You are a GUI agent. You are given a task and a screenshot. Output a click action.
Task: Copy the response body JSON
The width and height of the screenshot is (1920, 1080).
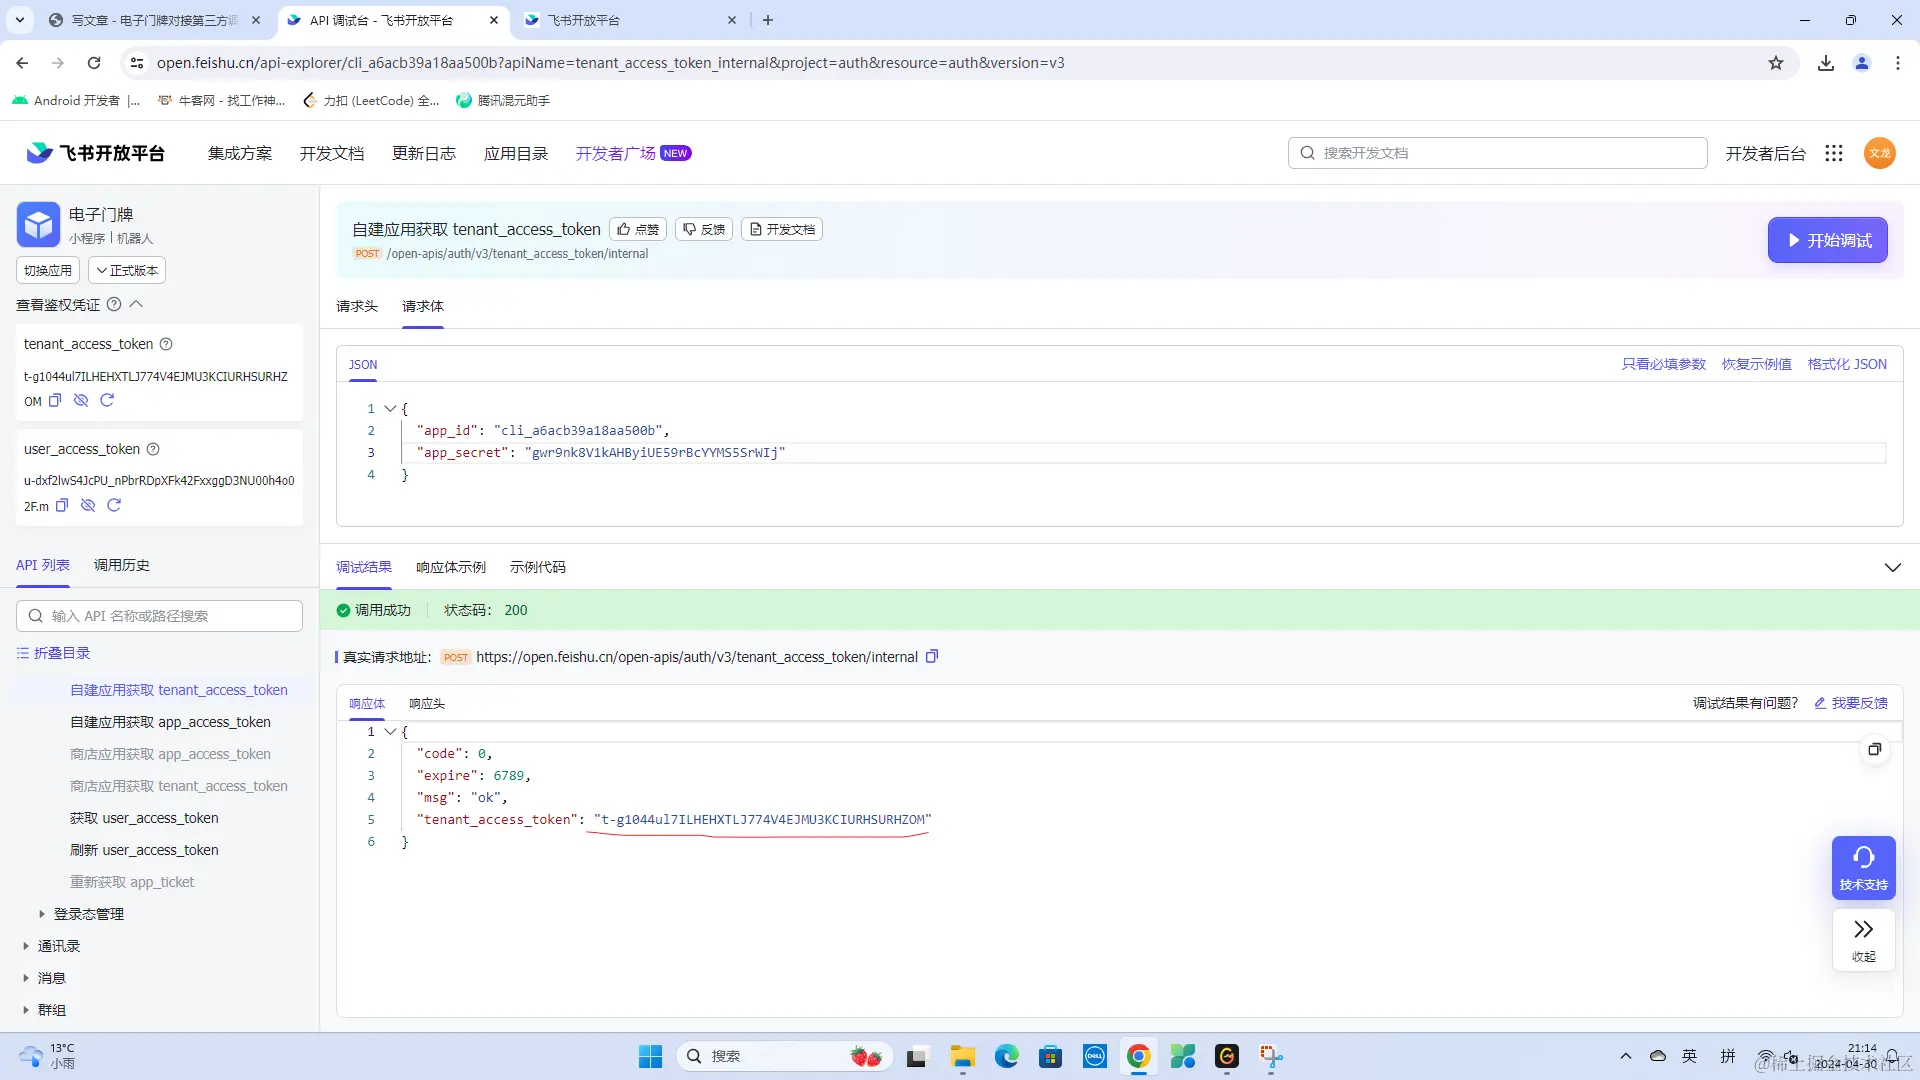[x=1875, y=749]
